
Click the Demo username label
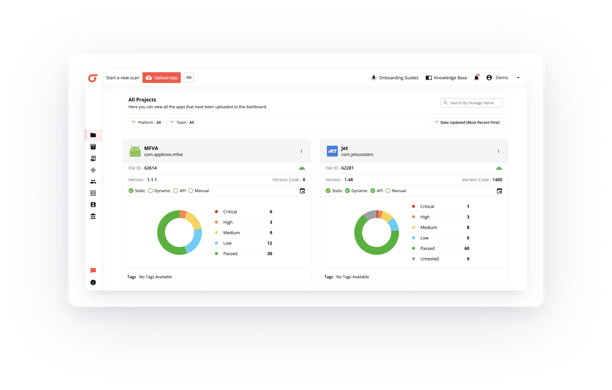click(502, 78)
